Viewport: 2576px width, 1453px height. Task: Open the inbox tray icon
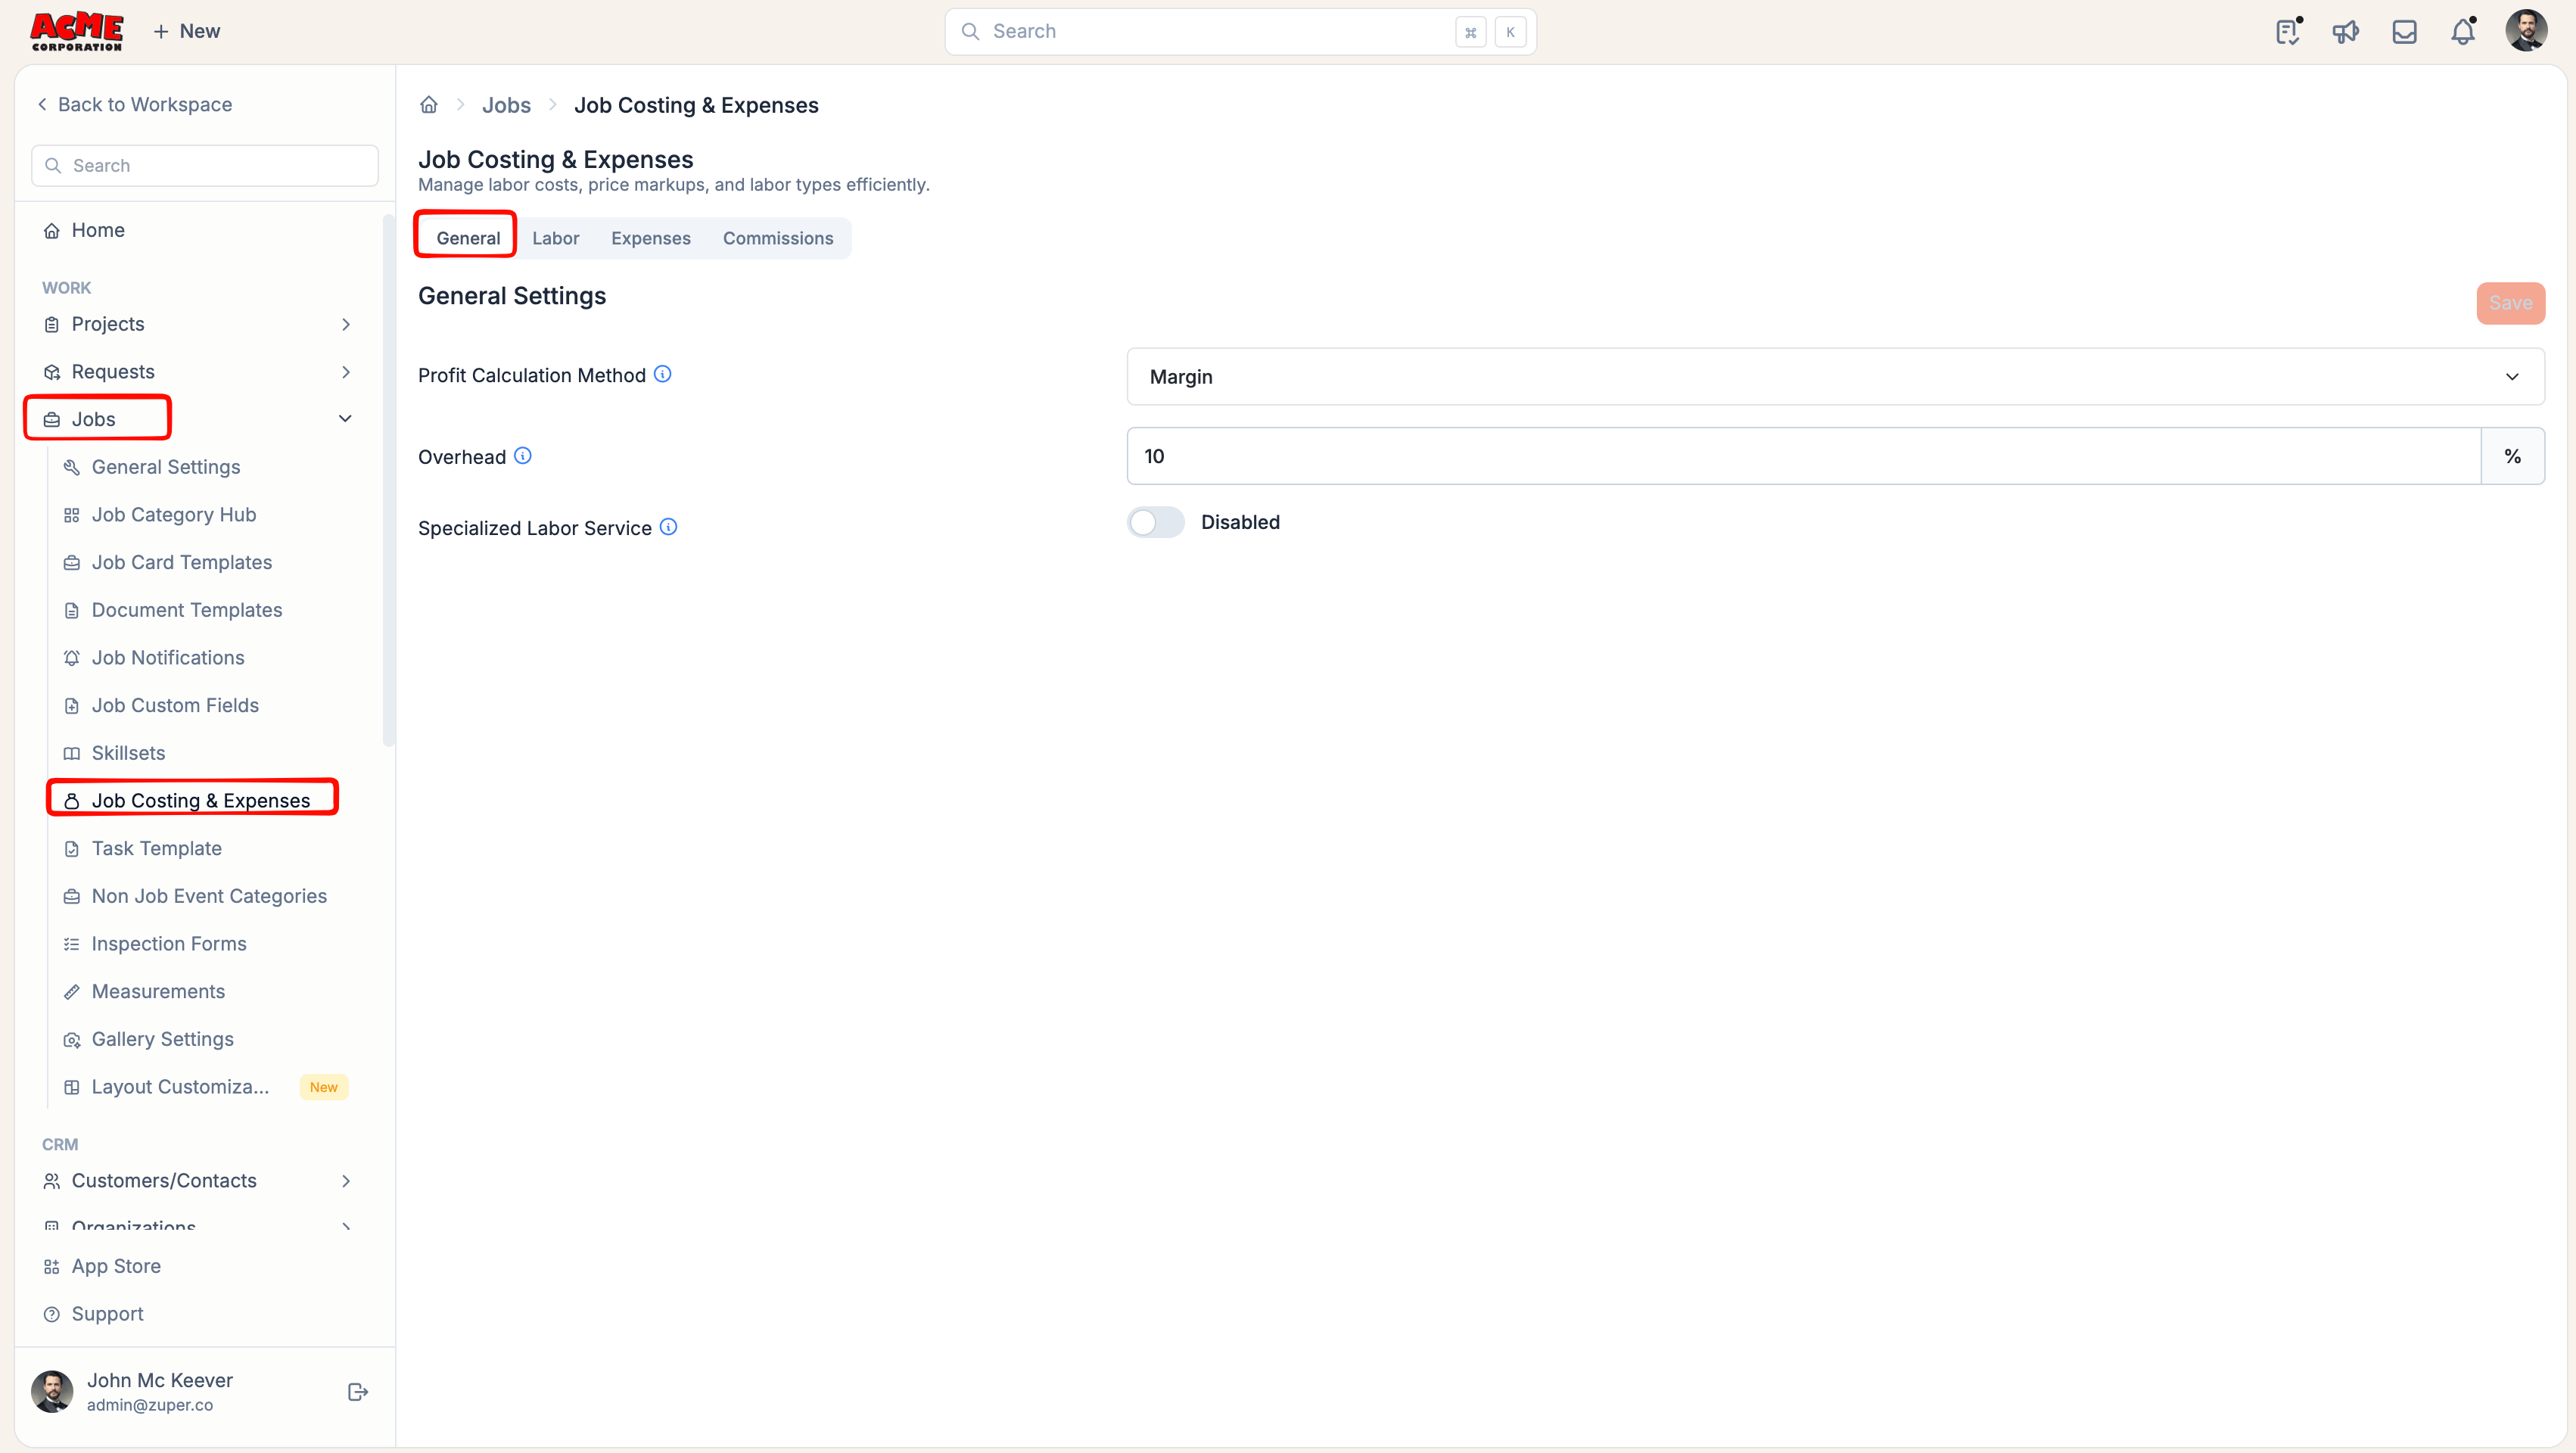(2404, 32)
